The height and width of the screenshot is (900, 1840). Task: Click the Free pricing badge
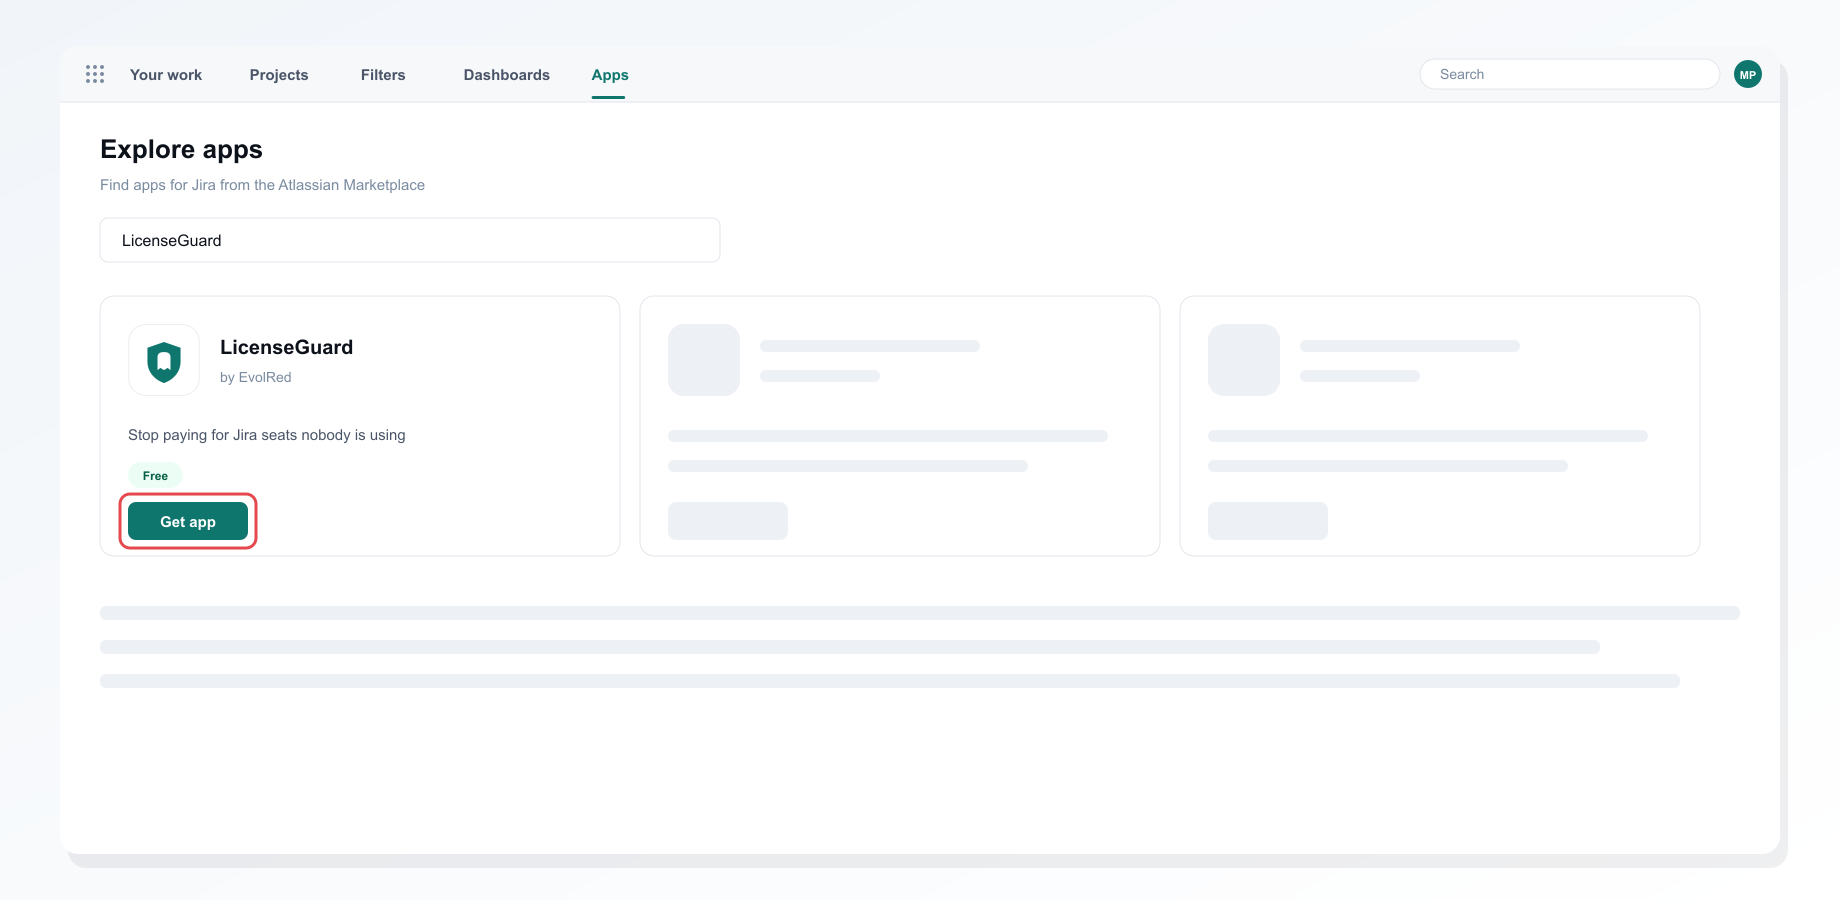click(155, 475)
